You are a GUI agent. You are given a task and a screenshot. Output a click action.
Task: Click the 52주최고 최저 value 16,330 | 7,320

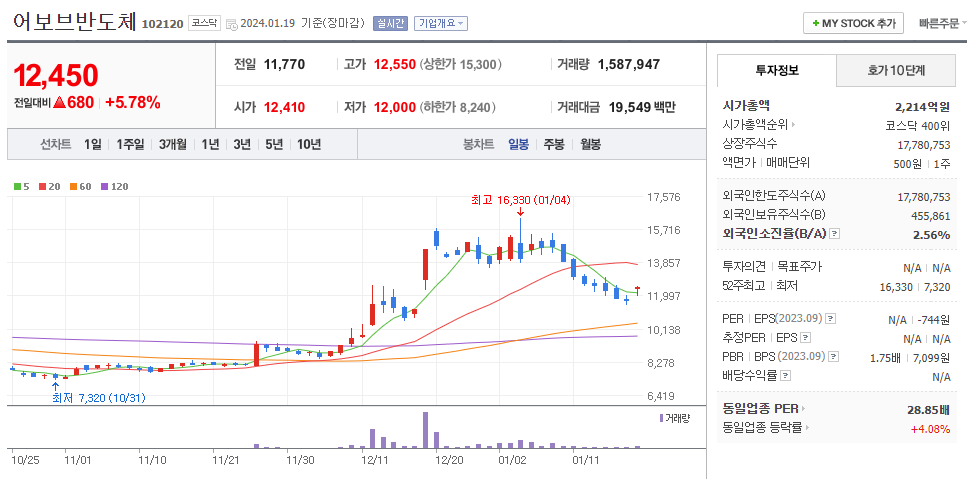click(x=915, y=287)
